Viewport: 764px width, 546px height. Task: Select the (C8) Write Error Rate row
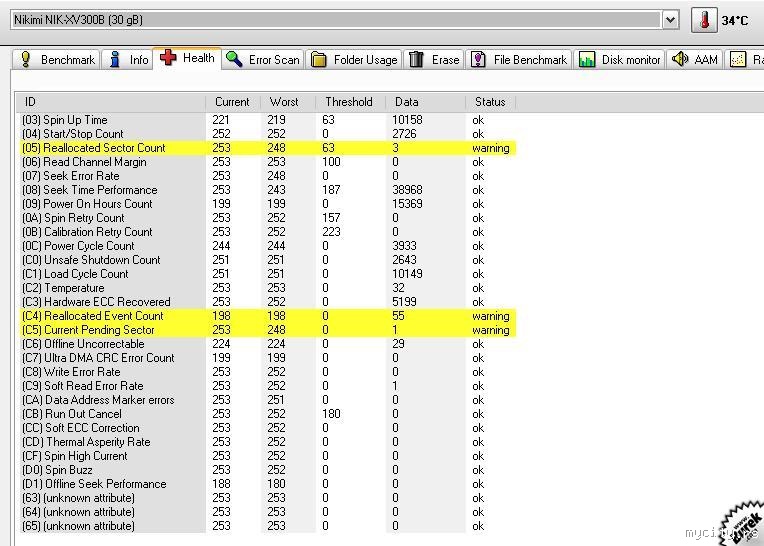[x=267, y=372]
